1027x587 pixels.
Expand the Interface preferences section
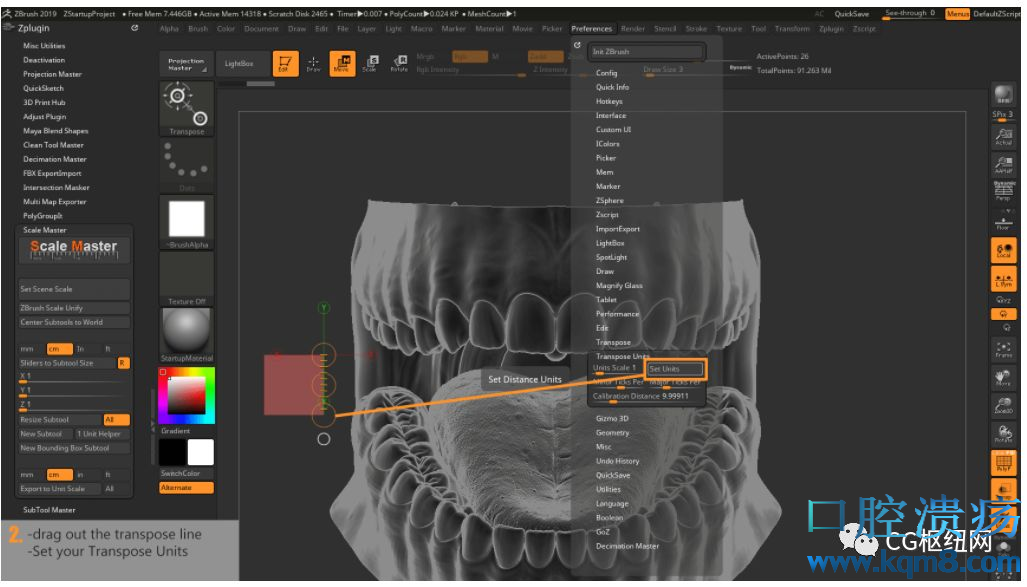(x=611, y=115)
